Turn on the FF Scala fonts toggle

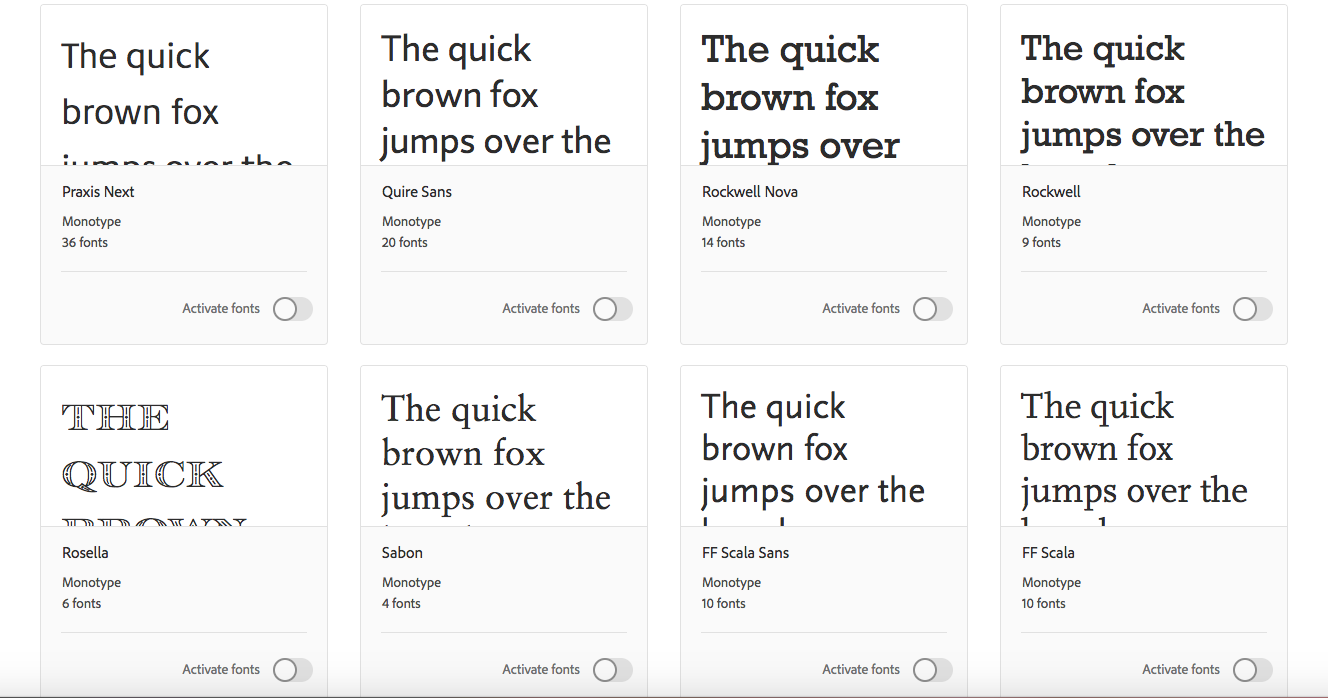tap(1252, 670)
